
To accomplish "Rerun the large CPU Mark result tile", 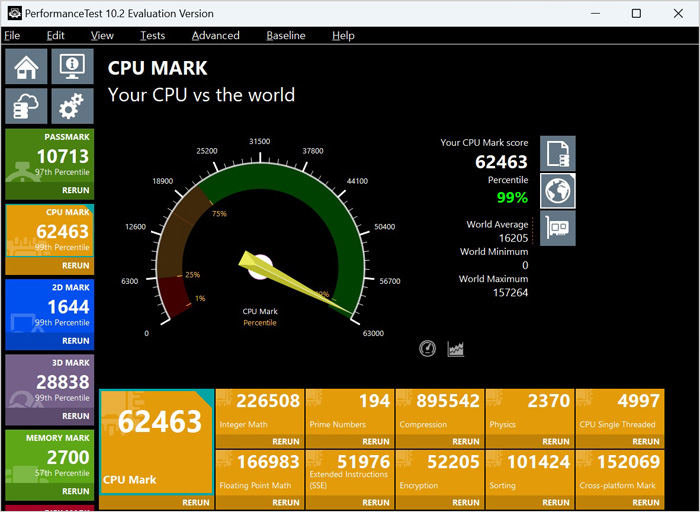I will coord(196,503).
